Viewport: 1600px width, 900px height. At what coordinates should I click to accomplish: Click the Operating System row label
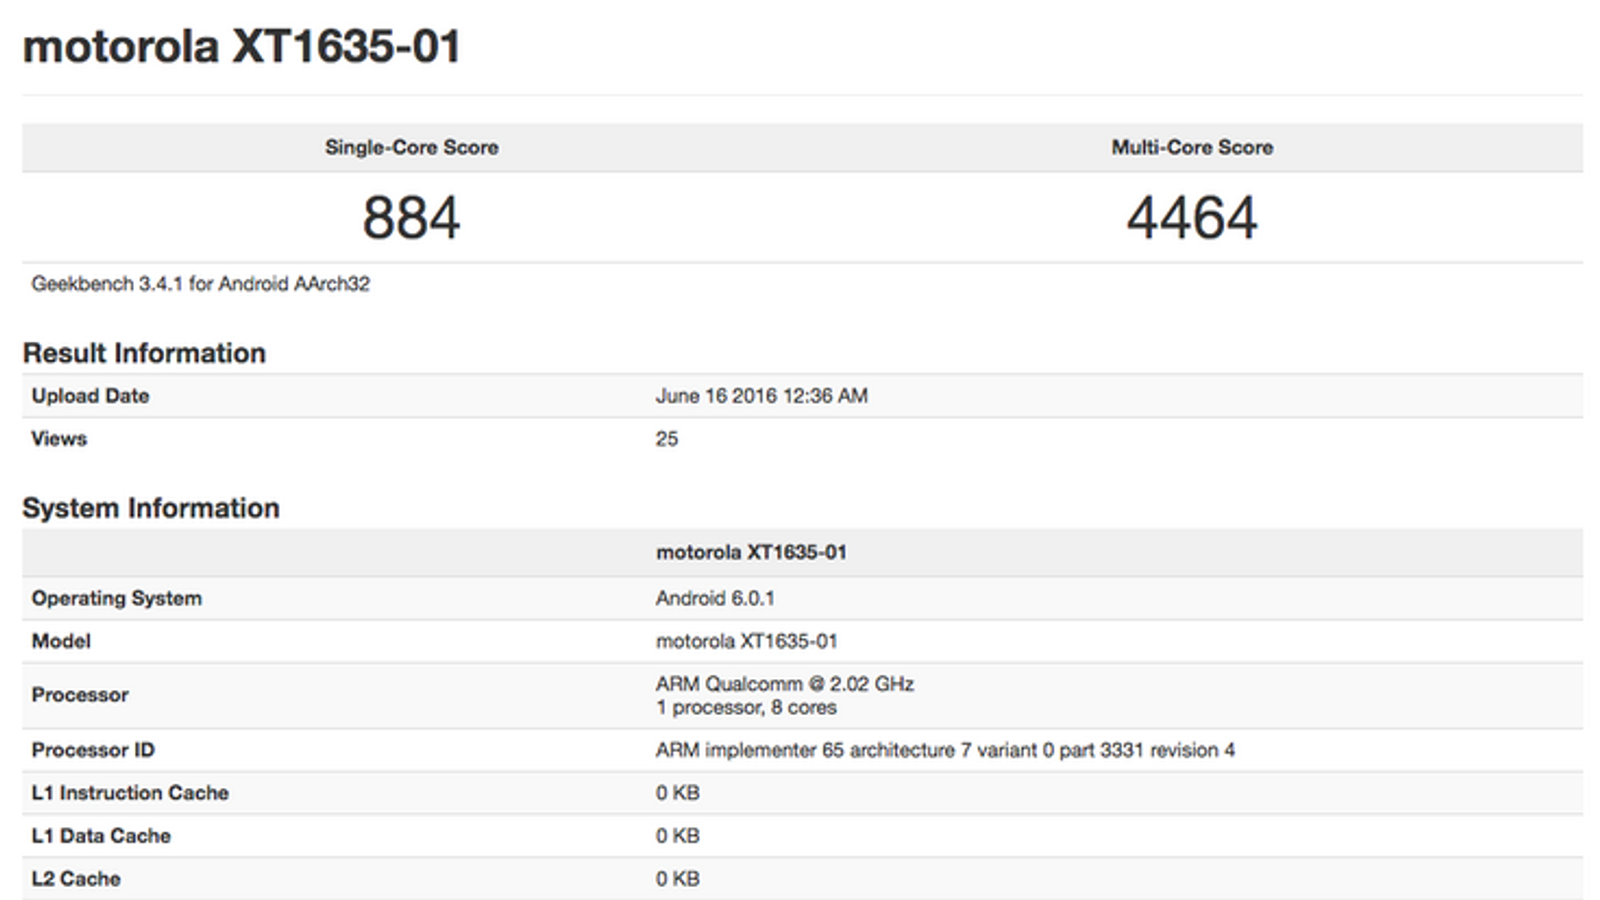116,598
